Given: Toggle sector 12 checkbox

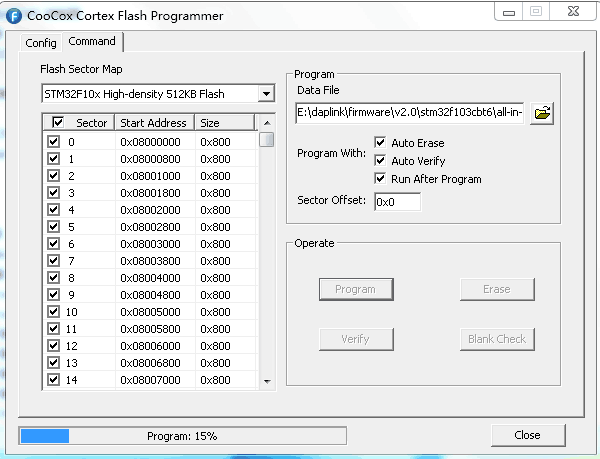Looking at the screenshot, I should (54, 346).
